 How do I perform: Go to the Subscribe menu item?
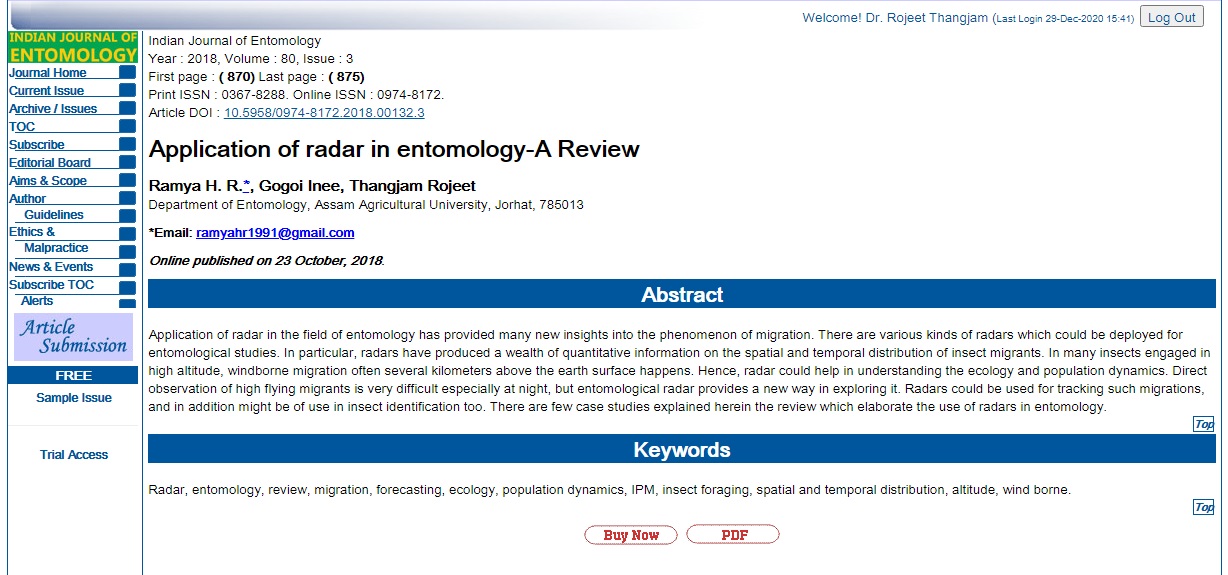[37, 145]
